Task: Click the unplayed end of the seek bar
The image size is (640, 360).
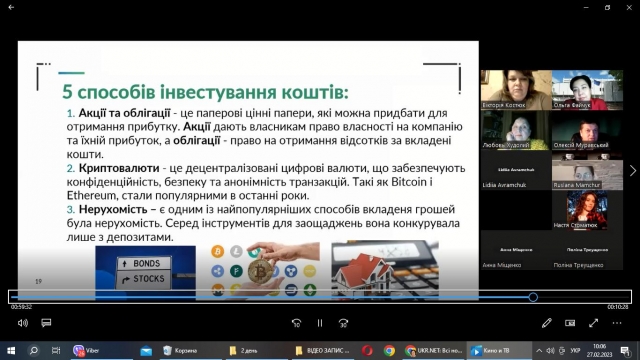Action: [x=584, y=297]
